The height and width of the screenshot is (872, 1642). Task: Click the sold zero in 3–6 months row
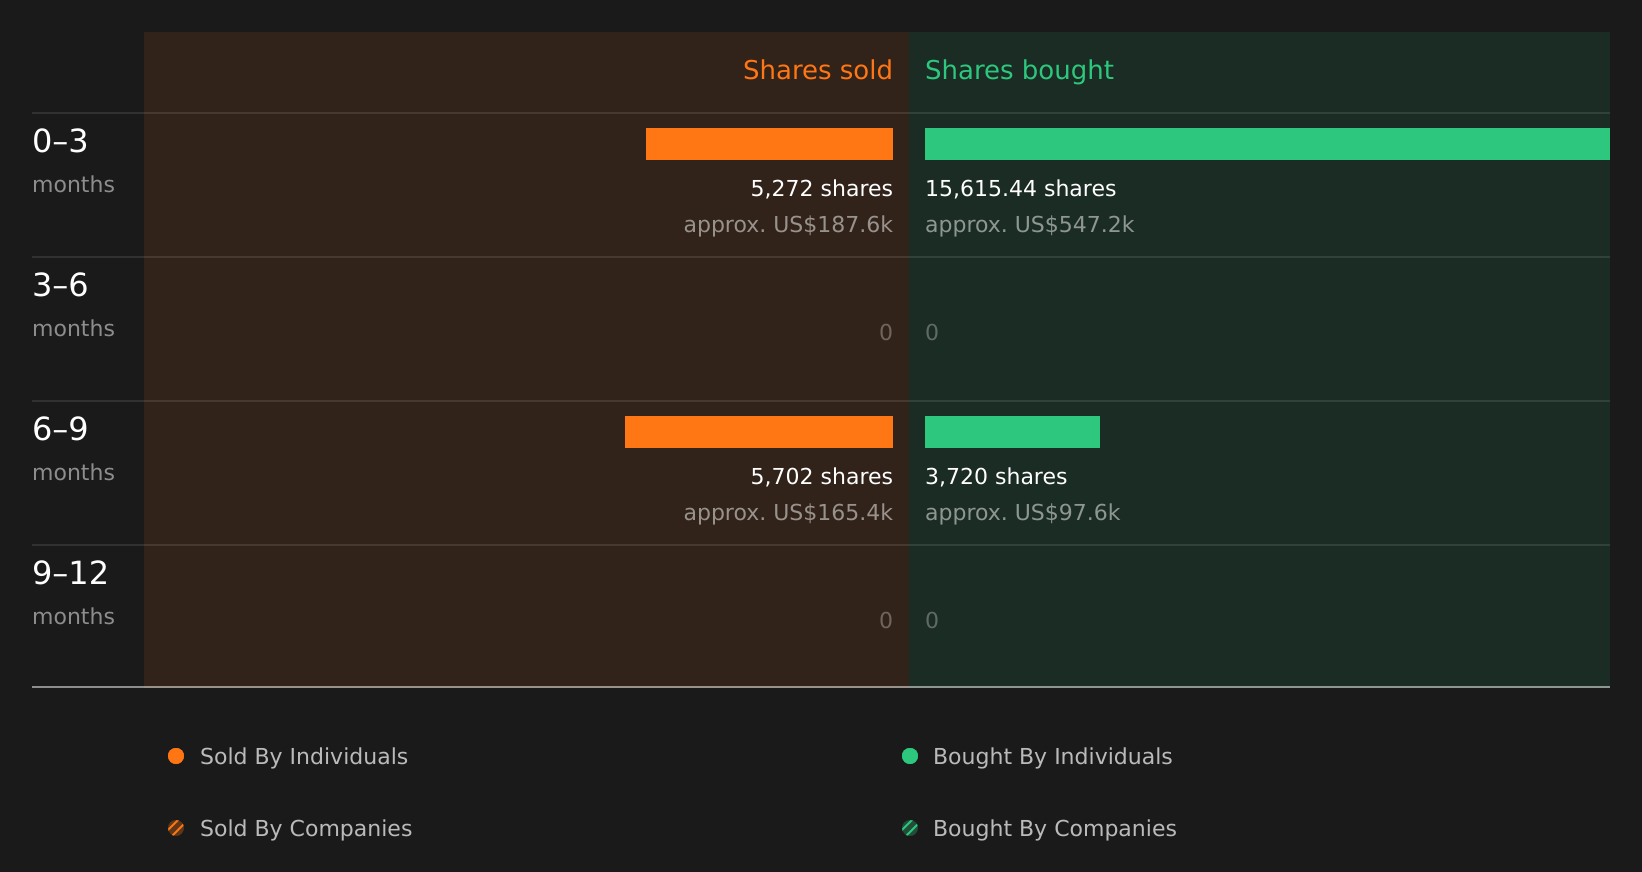click(886, 333)
